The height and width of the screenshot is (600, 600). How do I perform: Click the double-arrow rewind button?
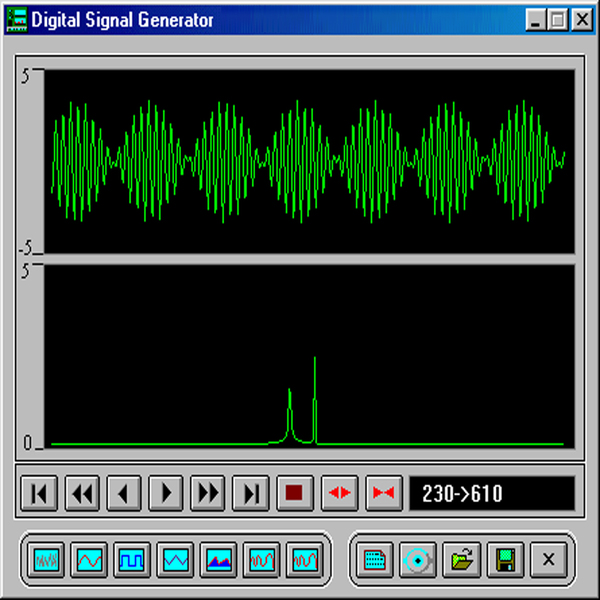[82, 493]
